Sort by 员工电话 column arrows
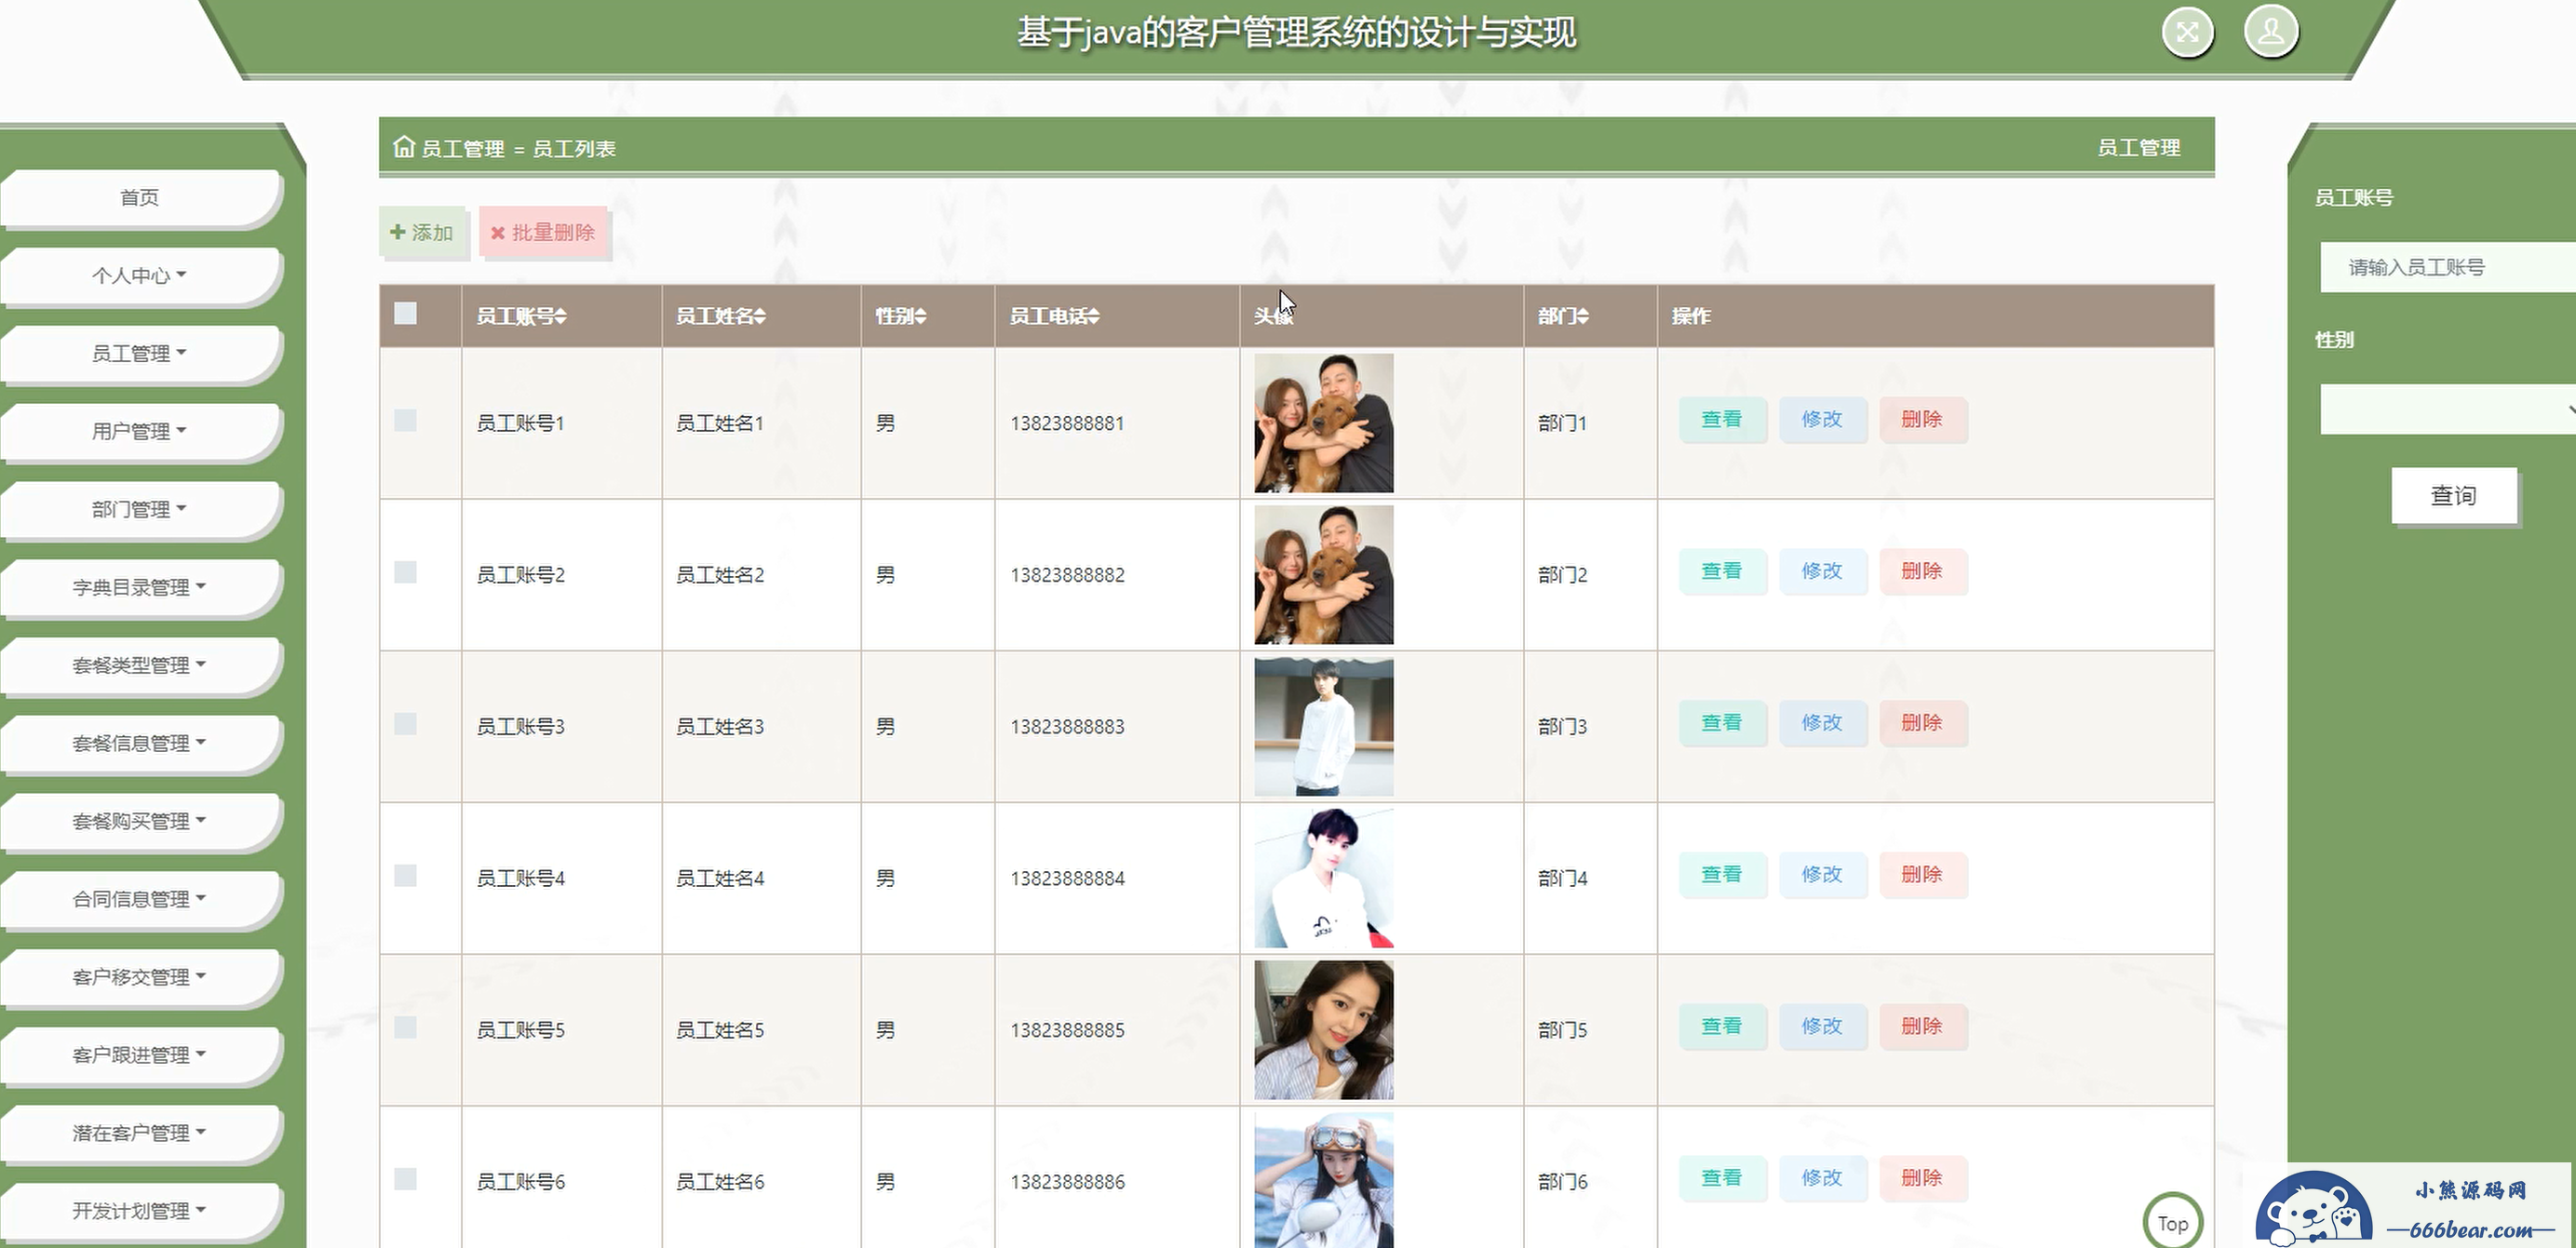The height and width of the screenshot is (1248, 2576). click(x=1093, y=316)
